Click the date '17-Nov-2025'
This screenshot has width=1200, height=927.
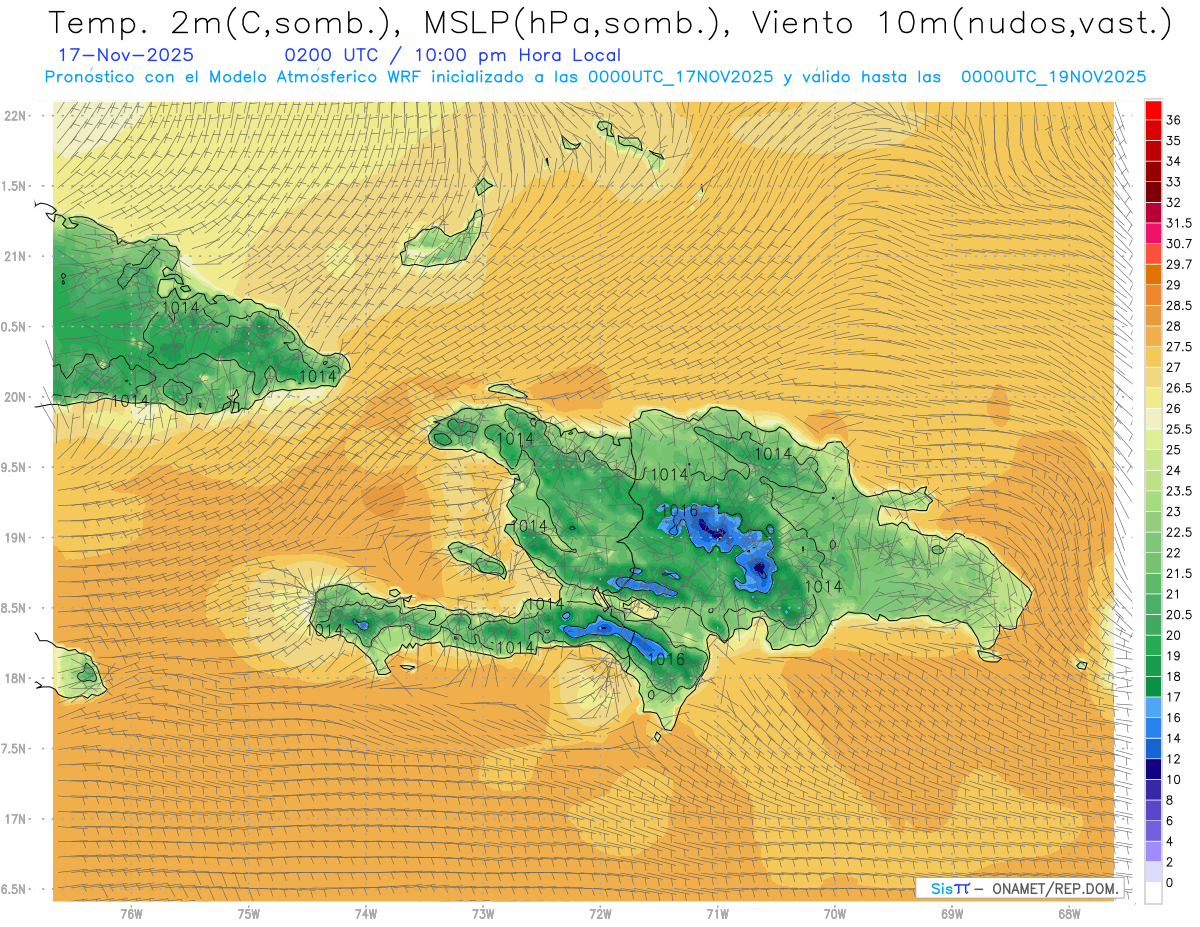[126, 56]
